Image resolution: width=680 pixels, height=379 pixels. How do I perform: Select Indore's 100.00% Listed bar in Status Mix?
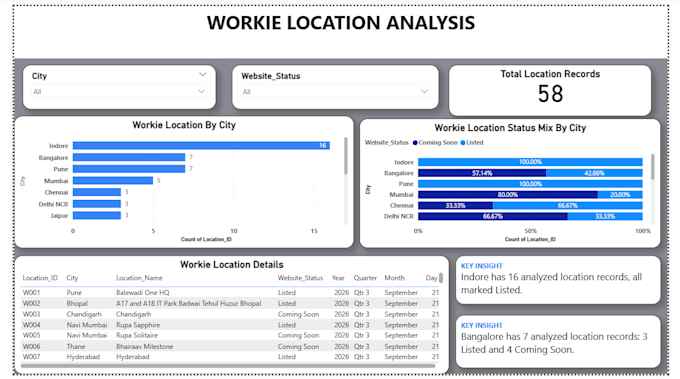pyautogui.click(x=530, y=162)
